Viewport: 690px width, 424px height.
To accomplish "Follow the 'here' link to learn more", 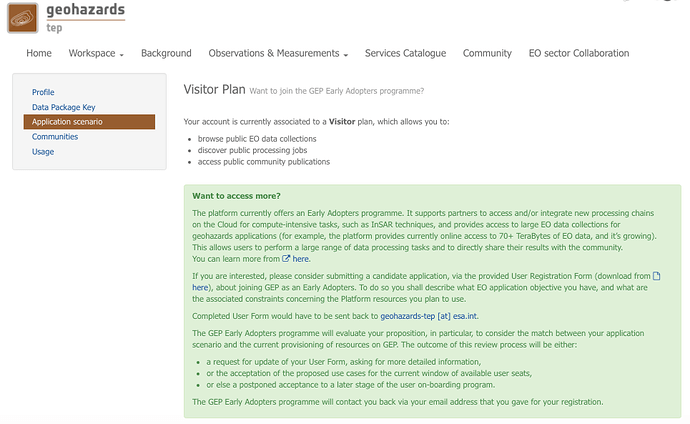I will (302, 259).
